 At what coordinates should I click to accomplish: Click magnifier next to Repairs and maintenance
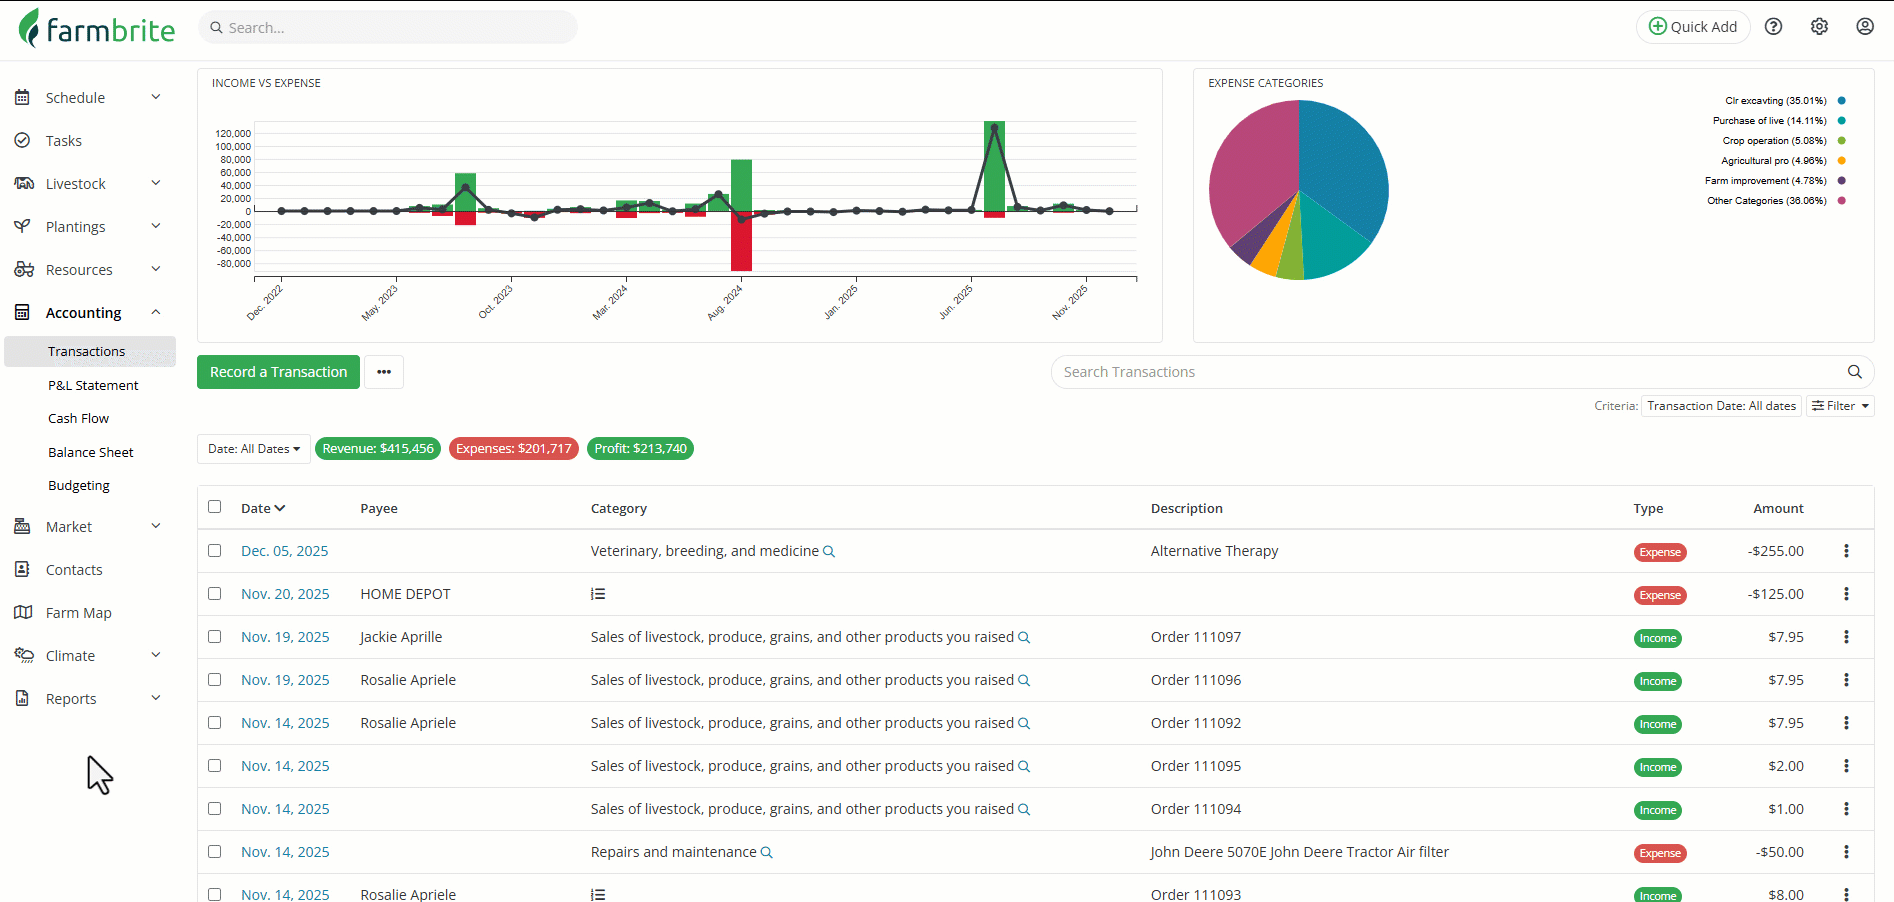tap(767, 853)
